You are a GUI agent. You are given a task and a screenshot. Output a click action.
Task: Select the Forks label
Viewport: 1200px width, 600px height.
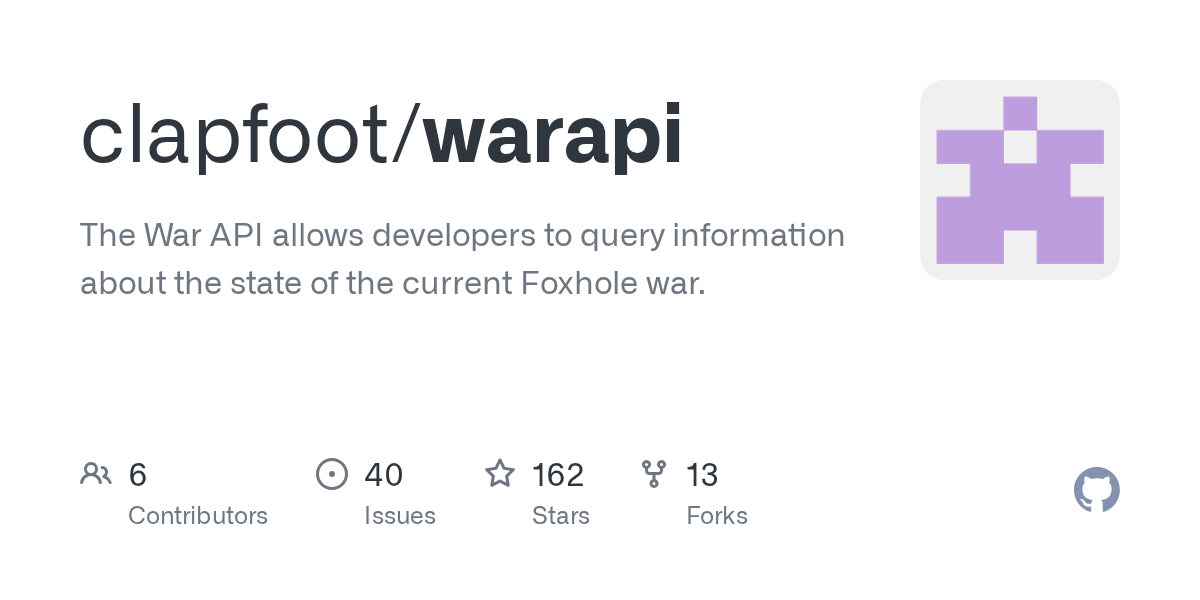[x=717, y=516]
